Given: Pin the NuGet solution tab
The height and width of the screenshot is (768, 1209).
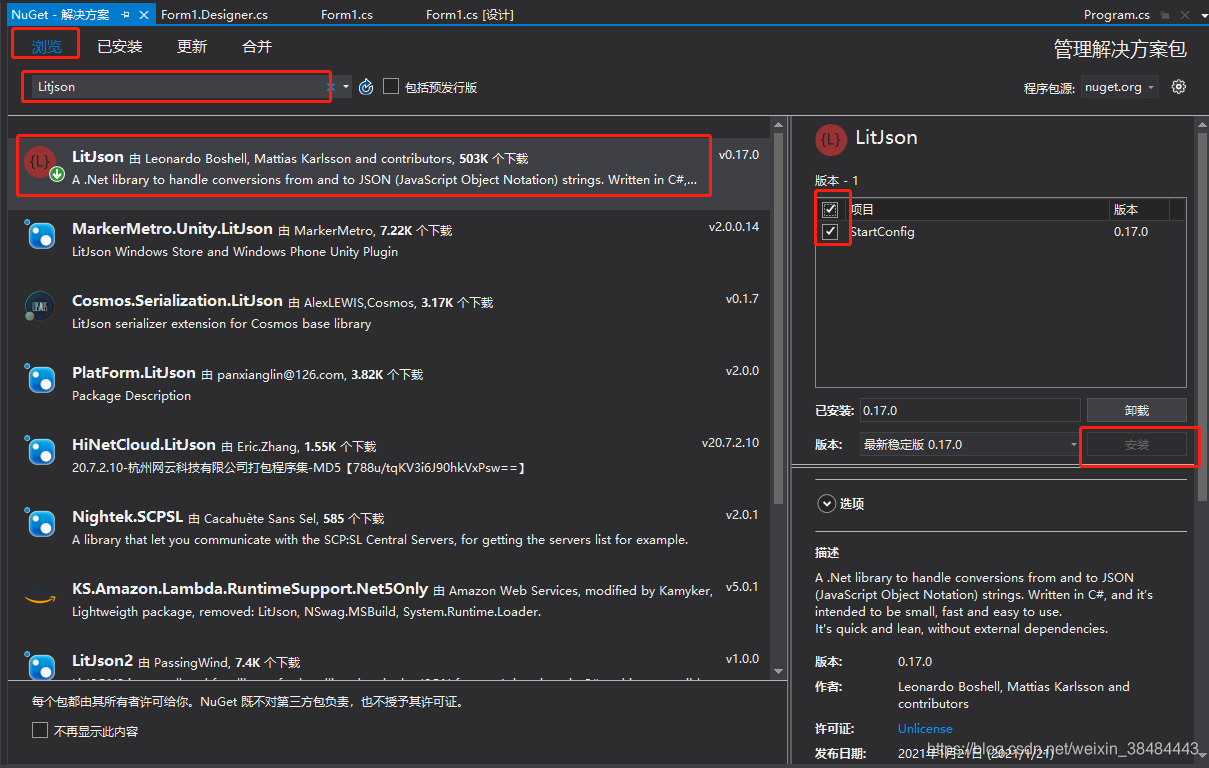Looking at the screenshot, I should [x=125, y=15].
